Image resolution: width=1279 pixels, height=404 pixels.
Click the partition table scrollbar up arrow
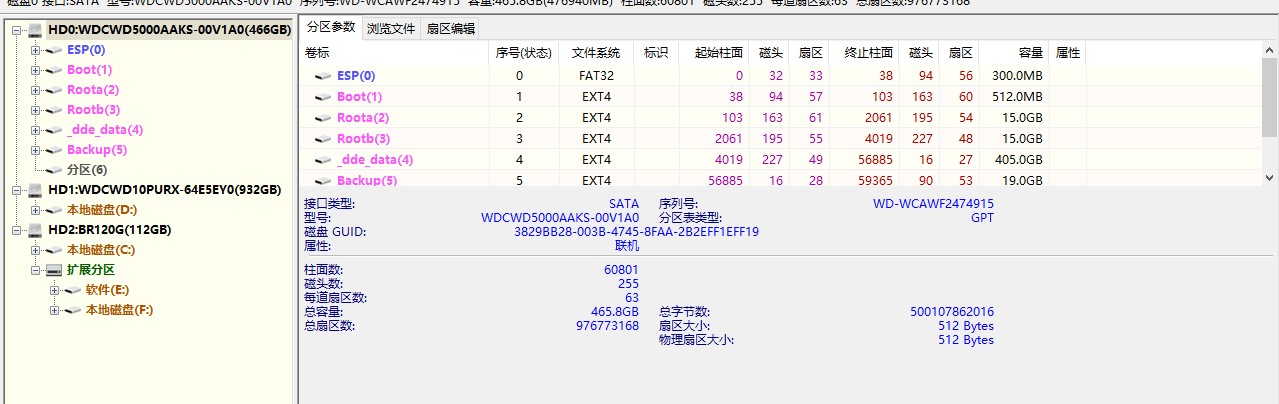tap(1269, 50)
